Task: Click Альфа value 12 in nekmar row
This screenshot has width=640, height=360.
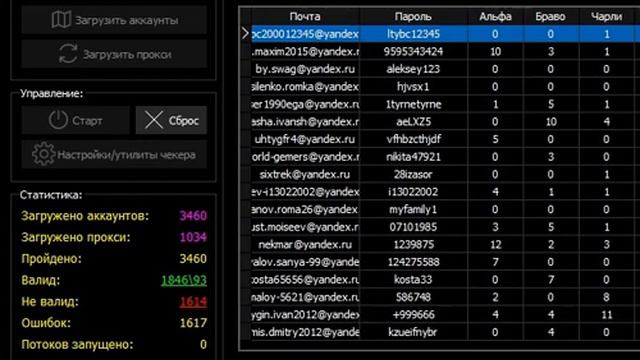Action: (496, 244)
